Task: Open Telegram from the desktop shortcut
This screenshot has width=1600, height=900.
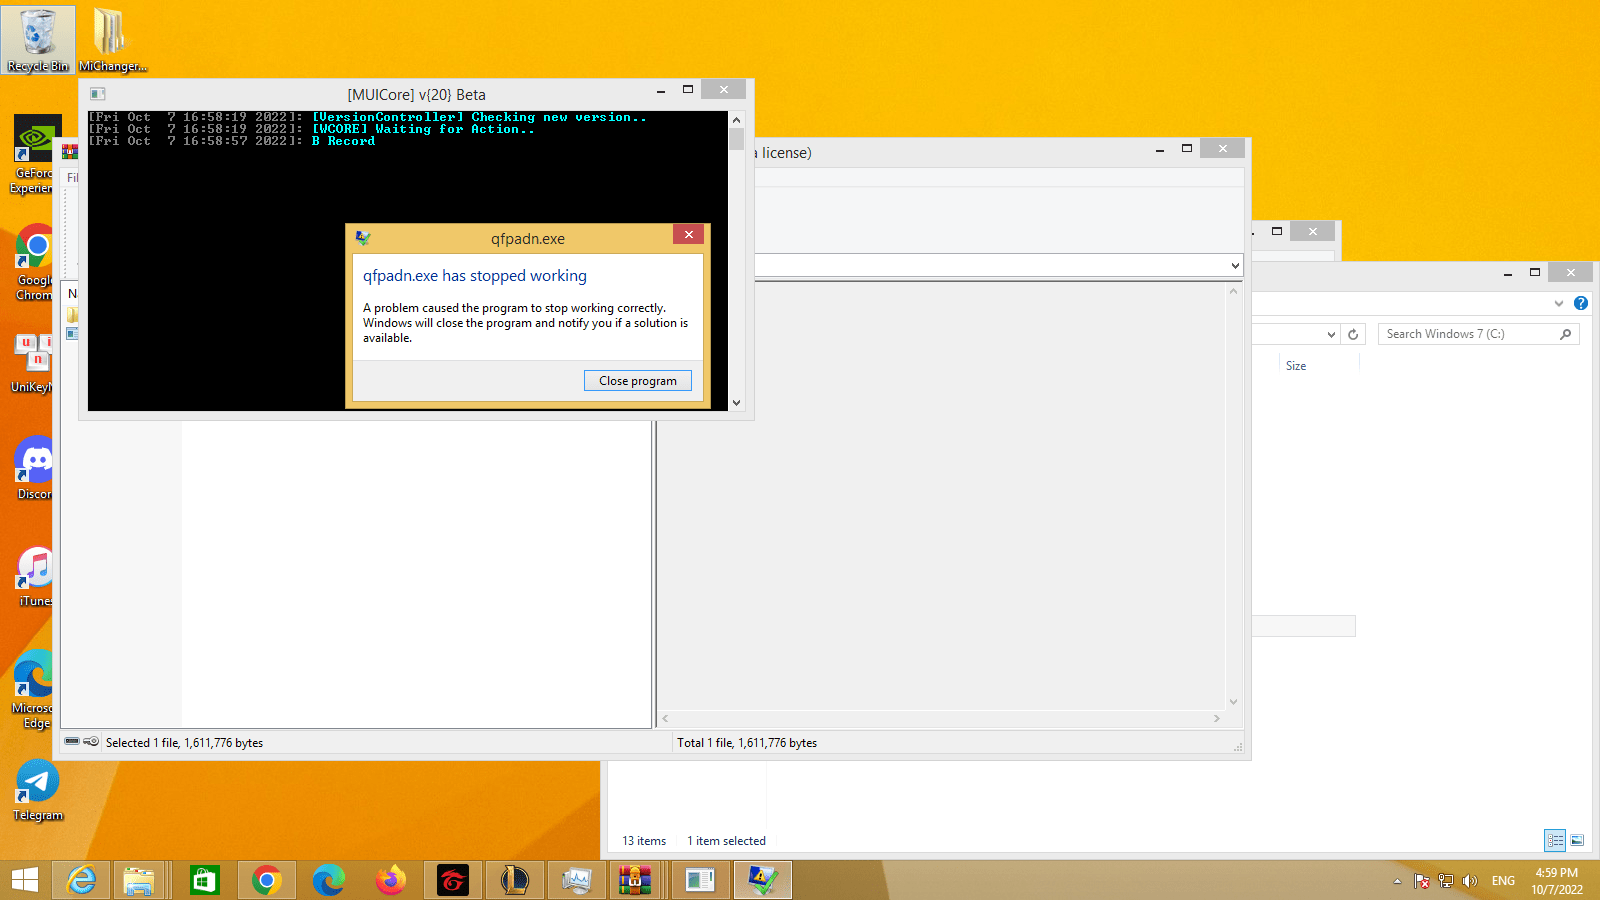Action: point(37,791)
